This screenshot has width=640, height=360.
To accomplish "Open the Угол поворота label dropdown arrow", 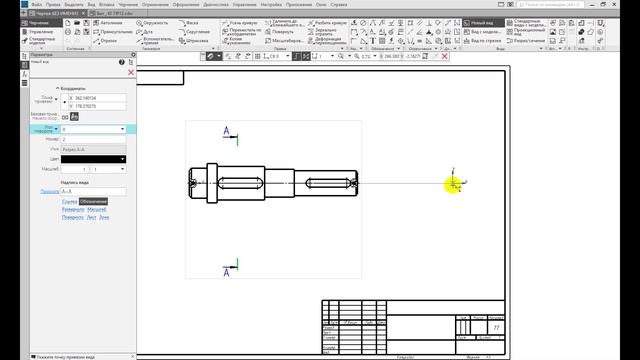I will (56, 129).
